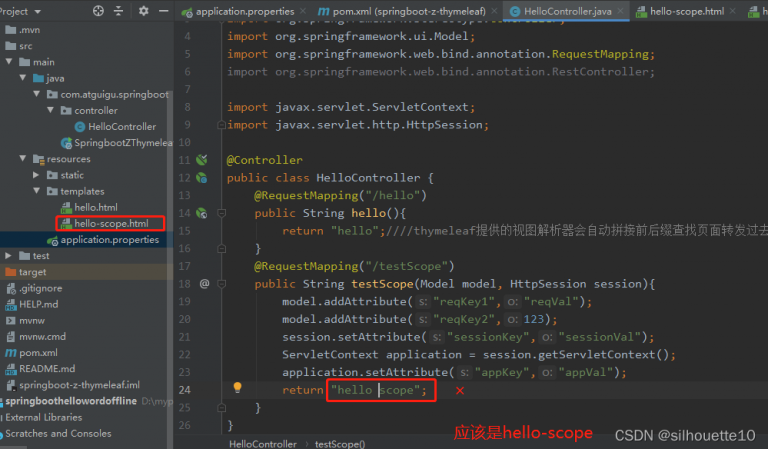Click the yellow intention lightbulb on line 24
The image size is (768, 449).
tap(238, 388)
